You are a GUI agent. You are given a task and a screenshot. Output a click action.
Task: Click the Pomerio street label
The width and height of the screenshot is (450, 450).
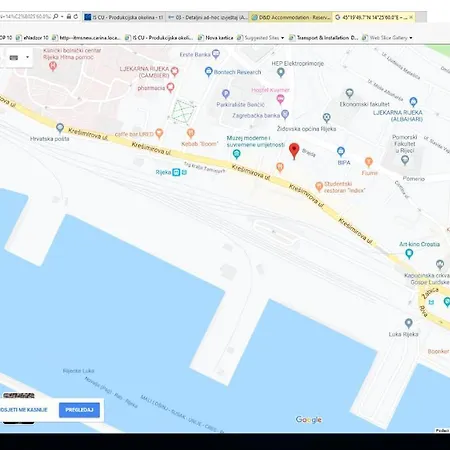[414, 179]
